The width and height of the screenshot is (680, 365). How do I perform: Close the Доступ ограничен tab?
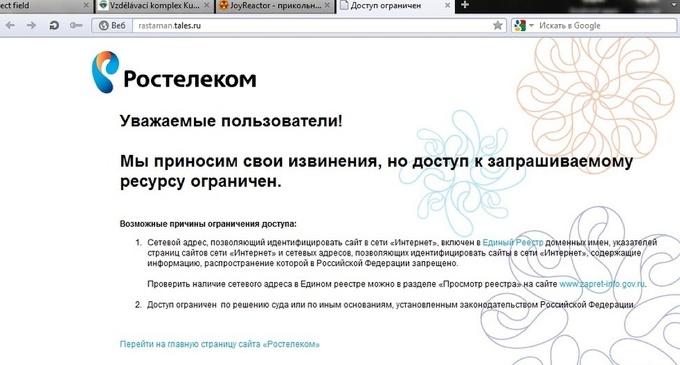coord(448,6)
